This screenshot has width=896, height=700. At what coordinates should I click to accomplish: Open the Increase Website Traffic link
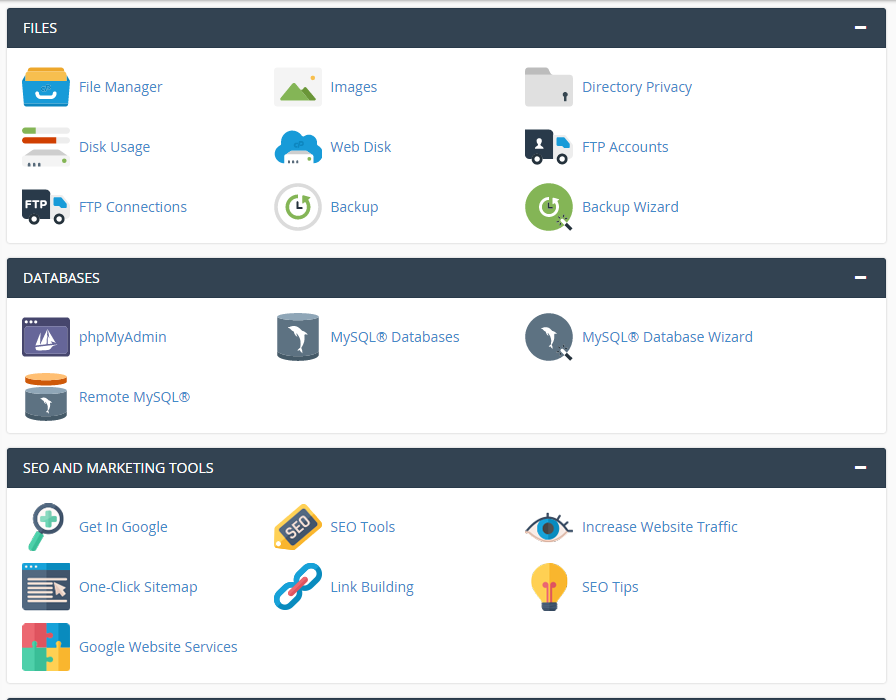pos(660,527)
